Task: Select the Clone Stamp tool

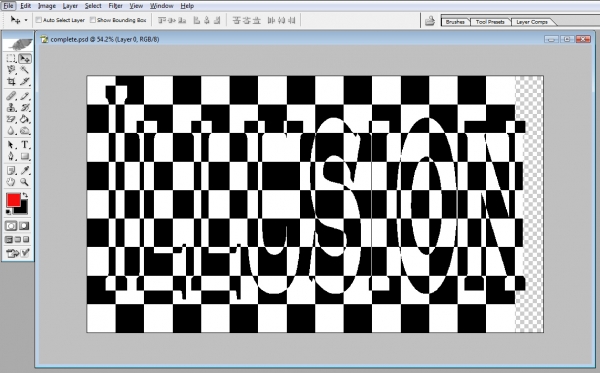Action: click(x=11, y=108)
